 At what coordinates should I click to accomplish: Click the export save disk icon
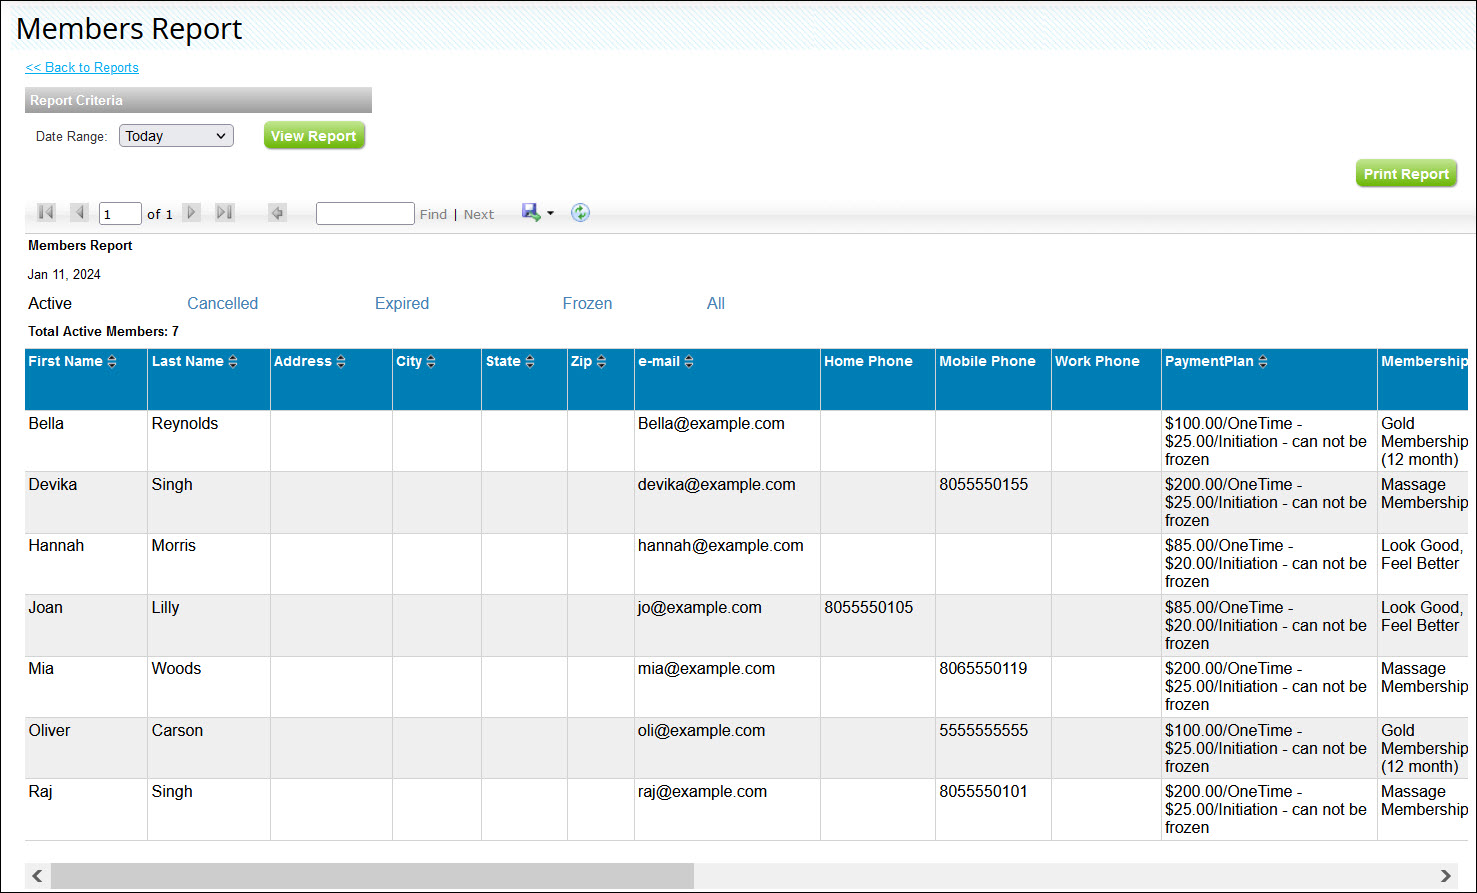[531, 212]
